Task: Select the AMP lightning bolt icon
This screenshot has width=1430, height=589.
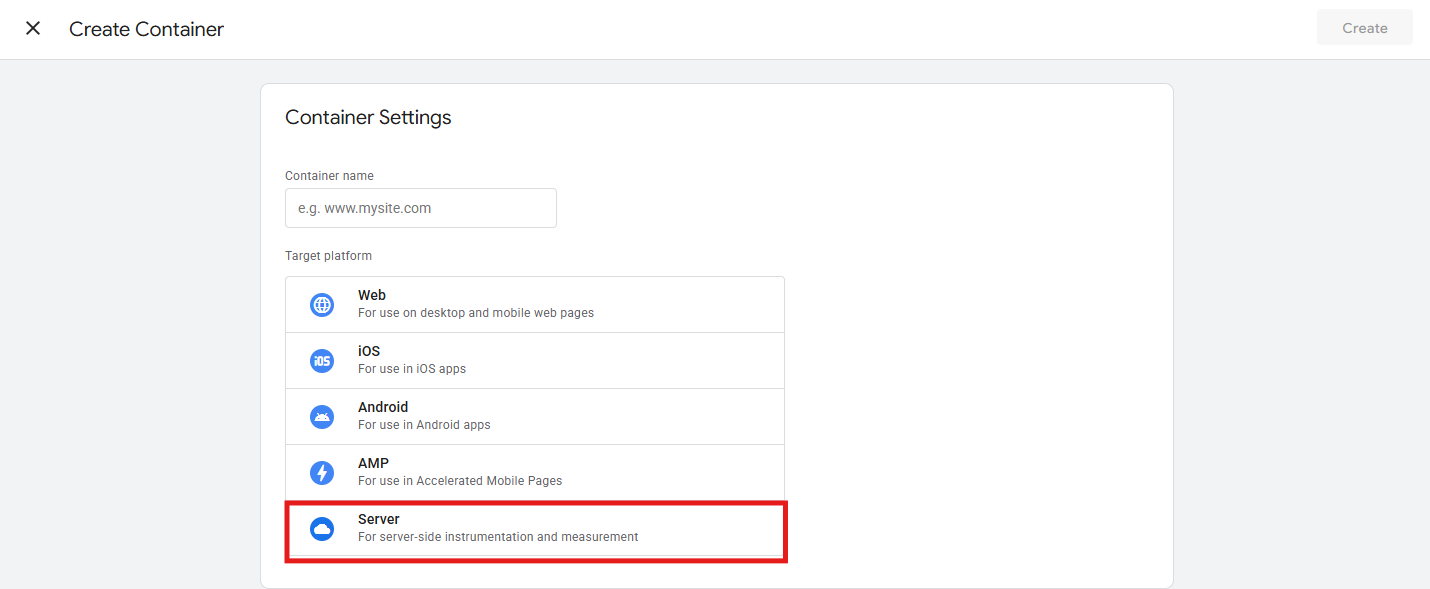Action: coord(322,473)
